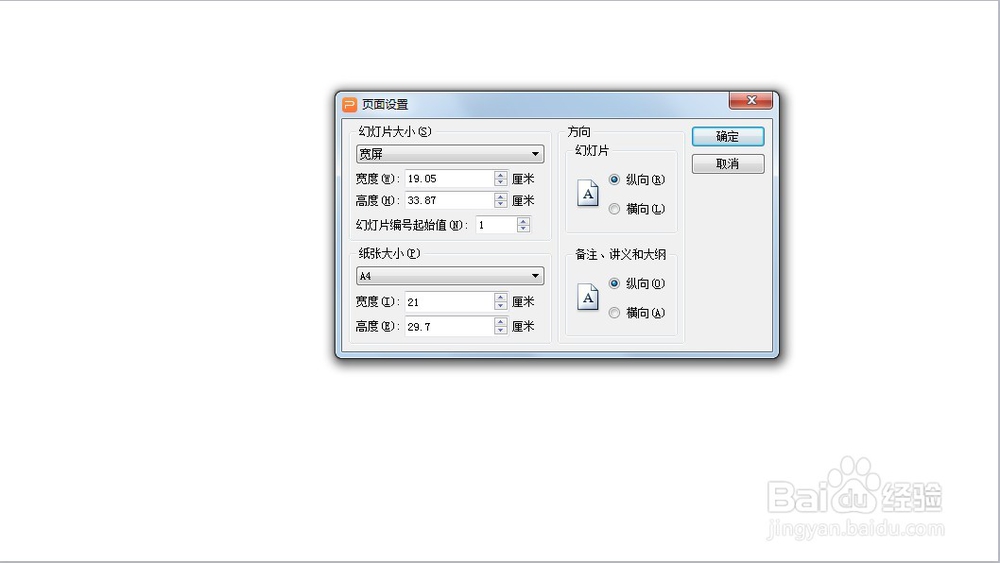Screen dimensions: 1000x563
Task: Select 横向(L) for slide orientation
Action: click(x=637, y=209)
